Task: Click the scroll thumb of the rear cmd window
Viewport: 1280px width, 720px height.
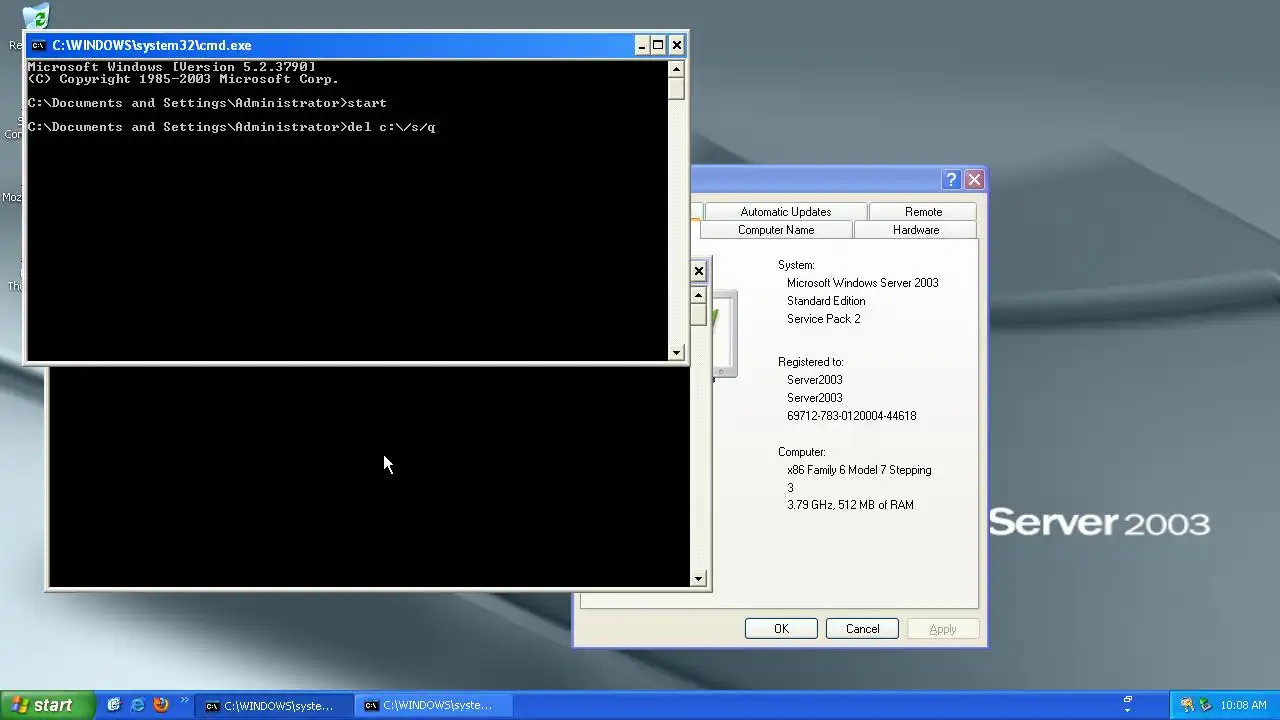Action: click(x=699, y=314)
